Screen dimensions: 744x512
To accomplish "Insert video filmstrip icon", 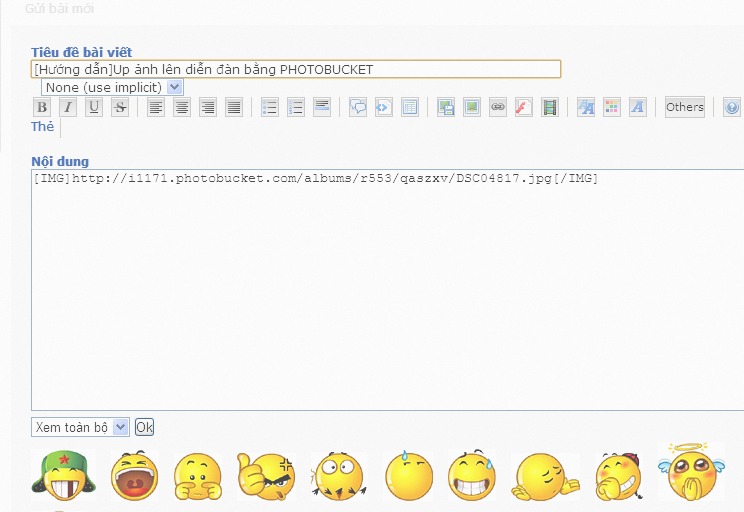I will pyautogui.click(x=550, y=108).
